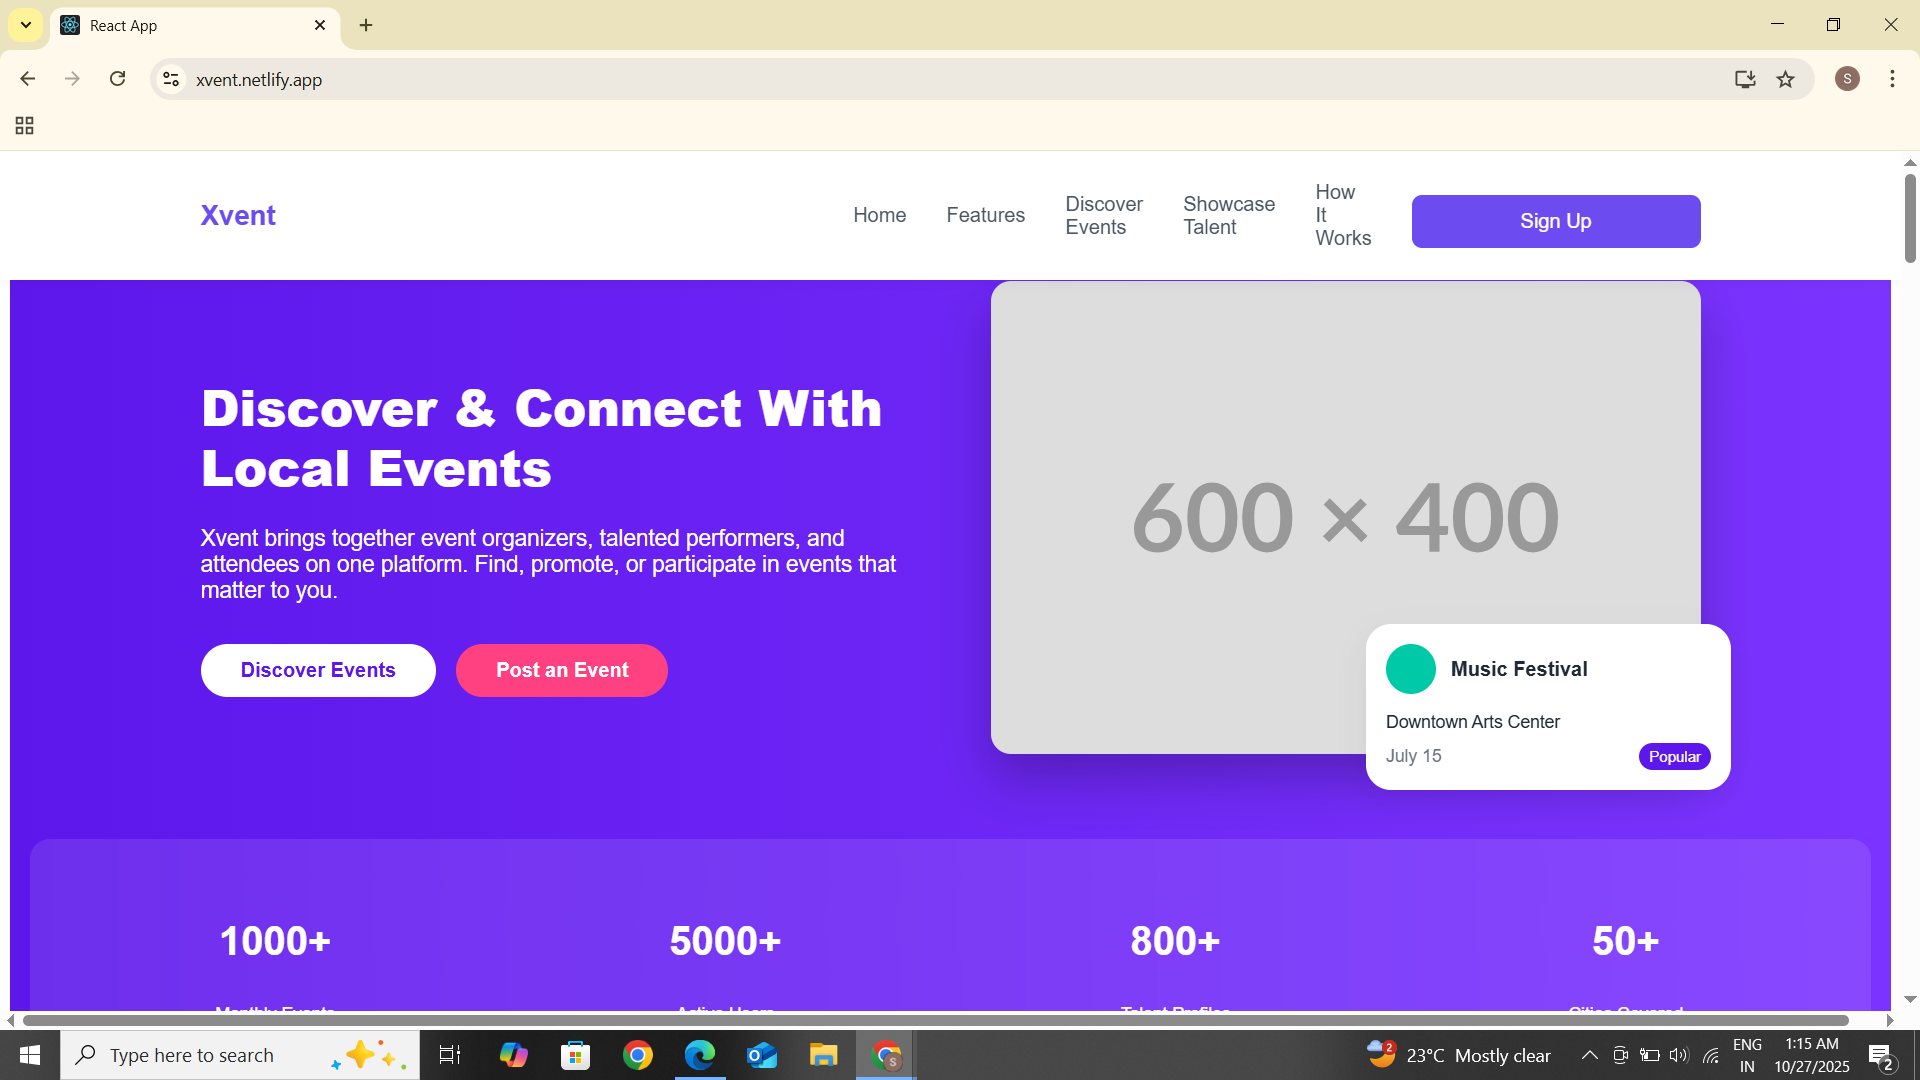Click the white Discover Events button
The width and height of the screenshot is (1920, 1080).
(x=318, y=670)
